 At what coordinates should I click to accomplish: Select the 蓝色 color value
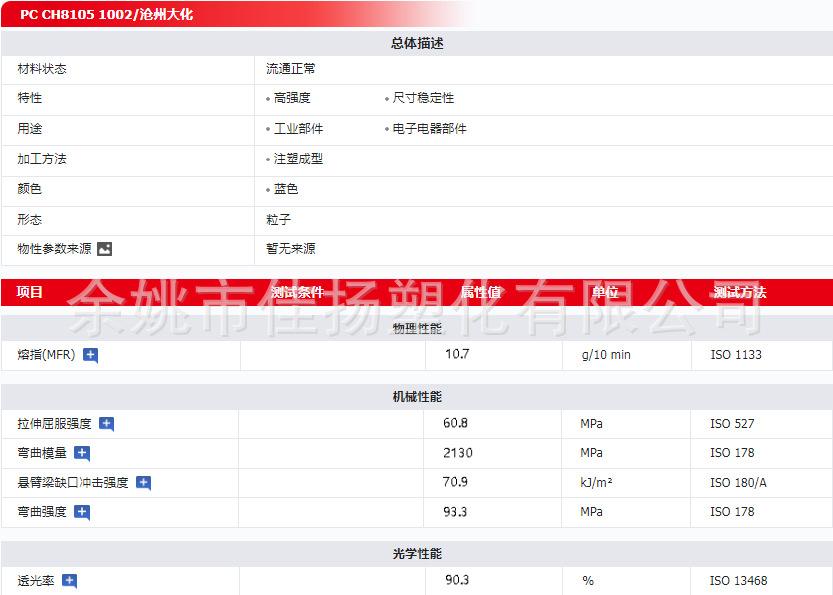(286, 189)
